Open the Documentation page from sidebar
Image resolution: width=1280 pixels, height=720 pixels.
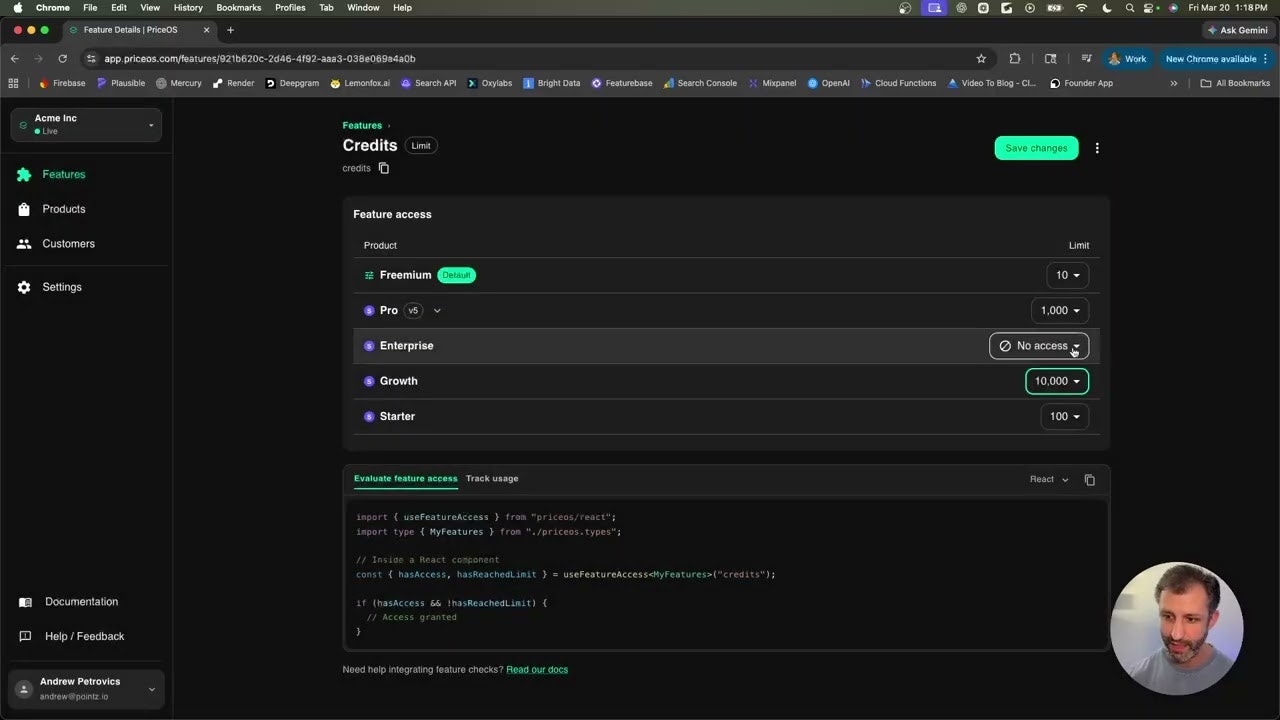click(25, 601)
